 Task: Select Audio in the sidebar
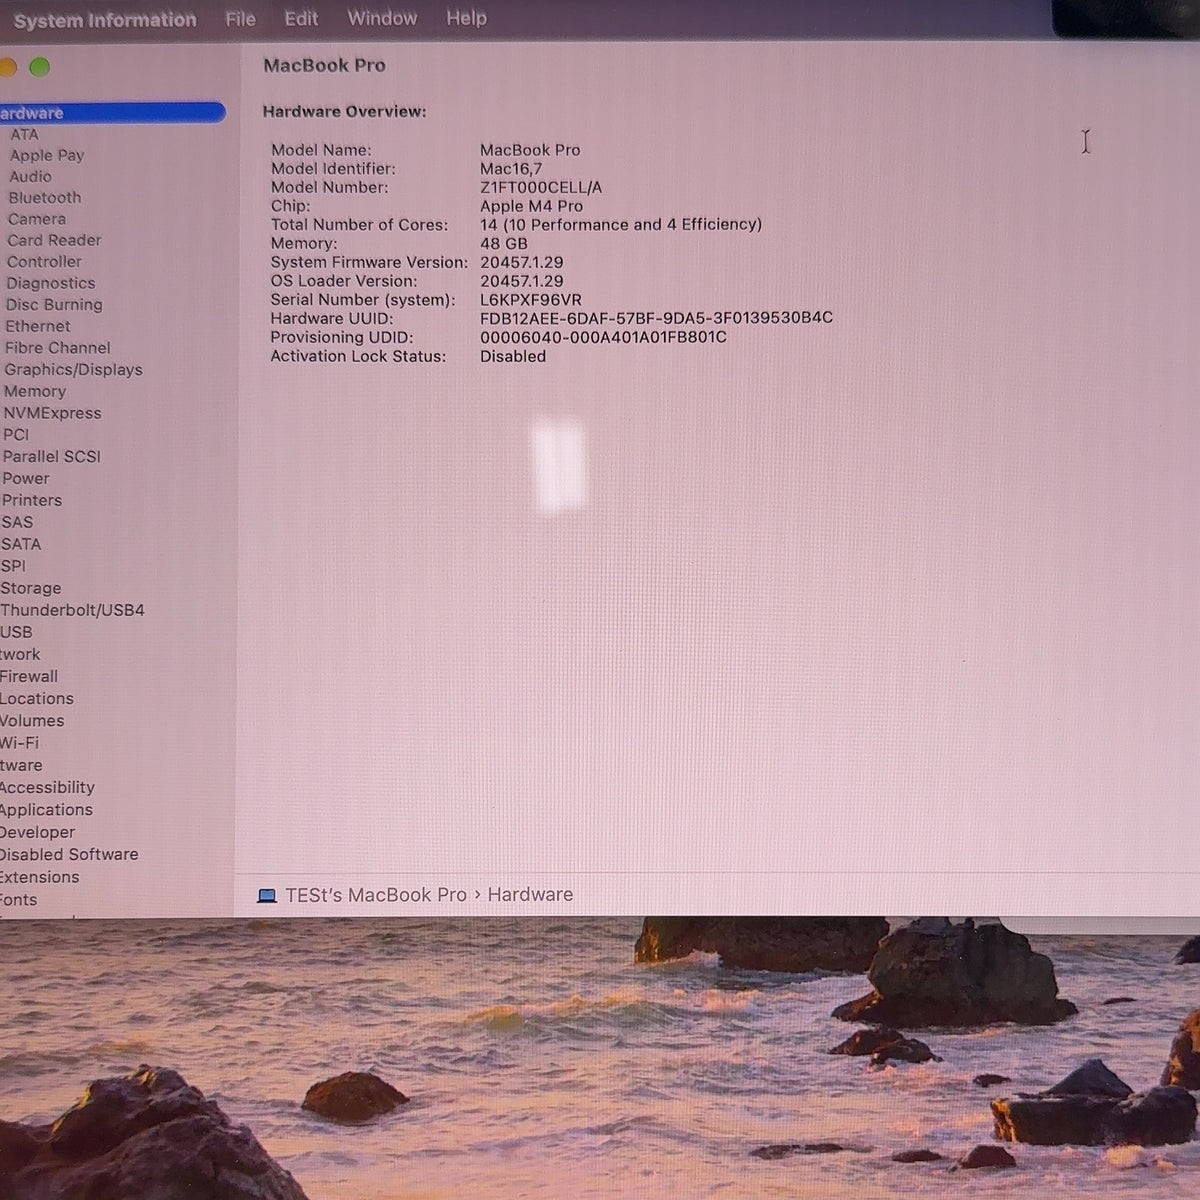pos(30,176)
